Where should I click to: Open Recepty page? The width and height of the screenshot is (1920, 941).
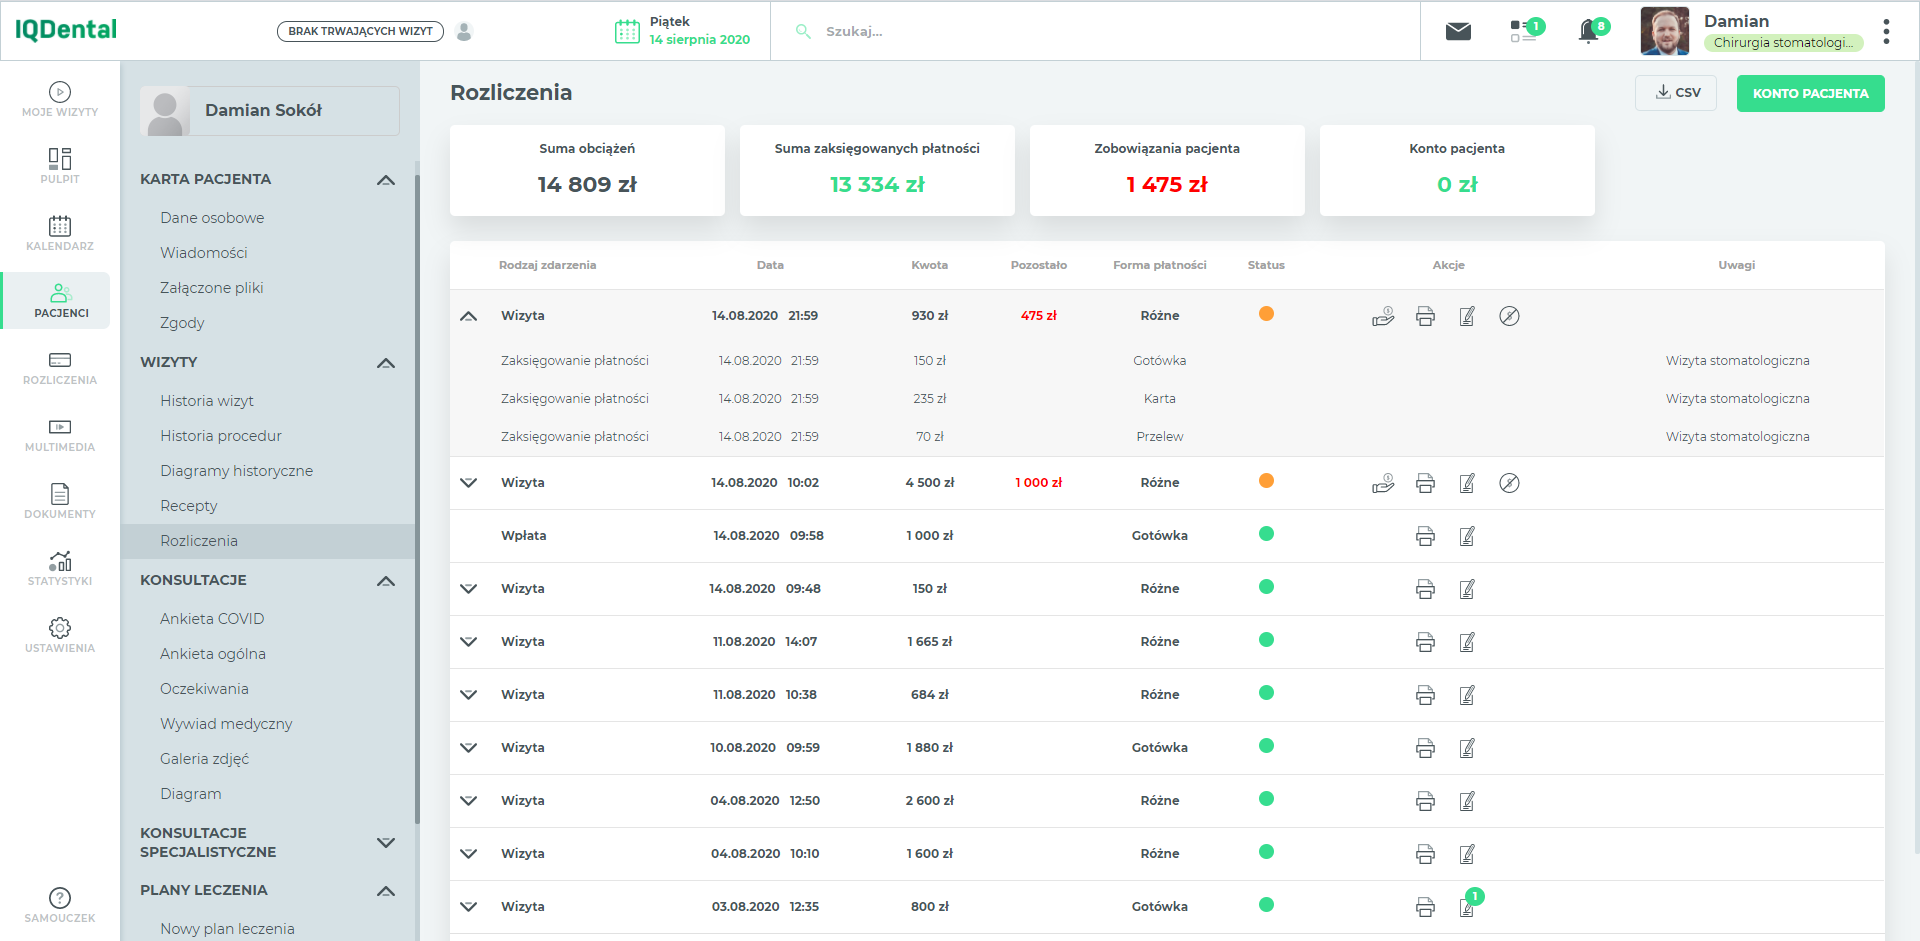(x=189, y=506)
